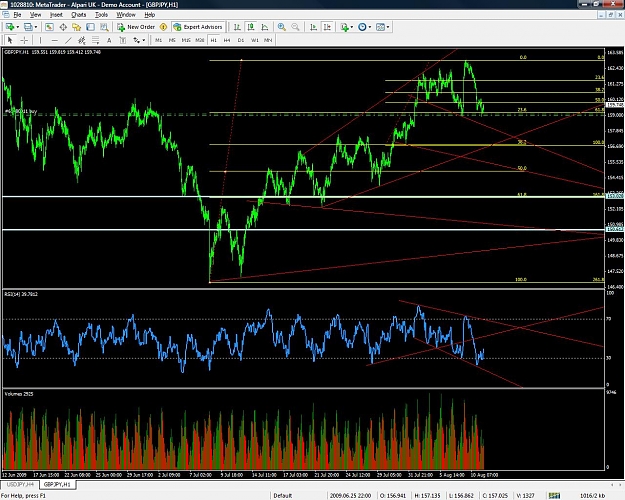625x500 pixels.
Task: Switch timeframe to W1
Action: 254,40
